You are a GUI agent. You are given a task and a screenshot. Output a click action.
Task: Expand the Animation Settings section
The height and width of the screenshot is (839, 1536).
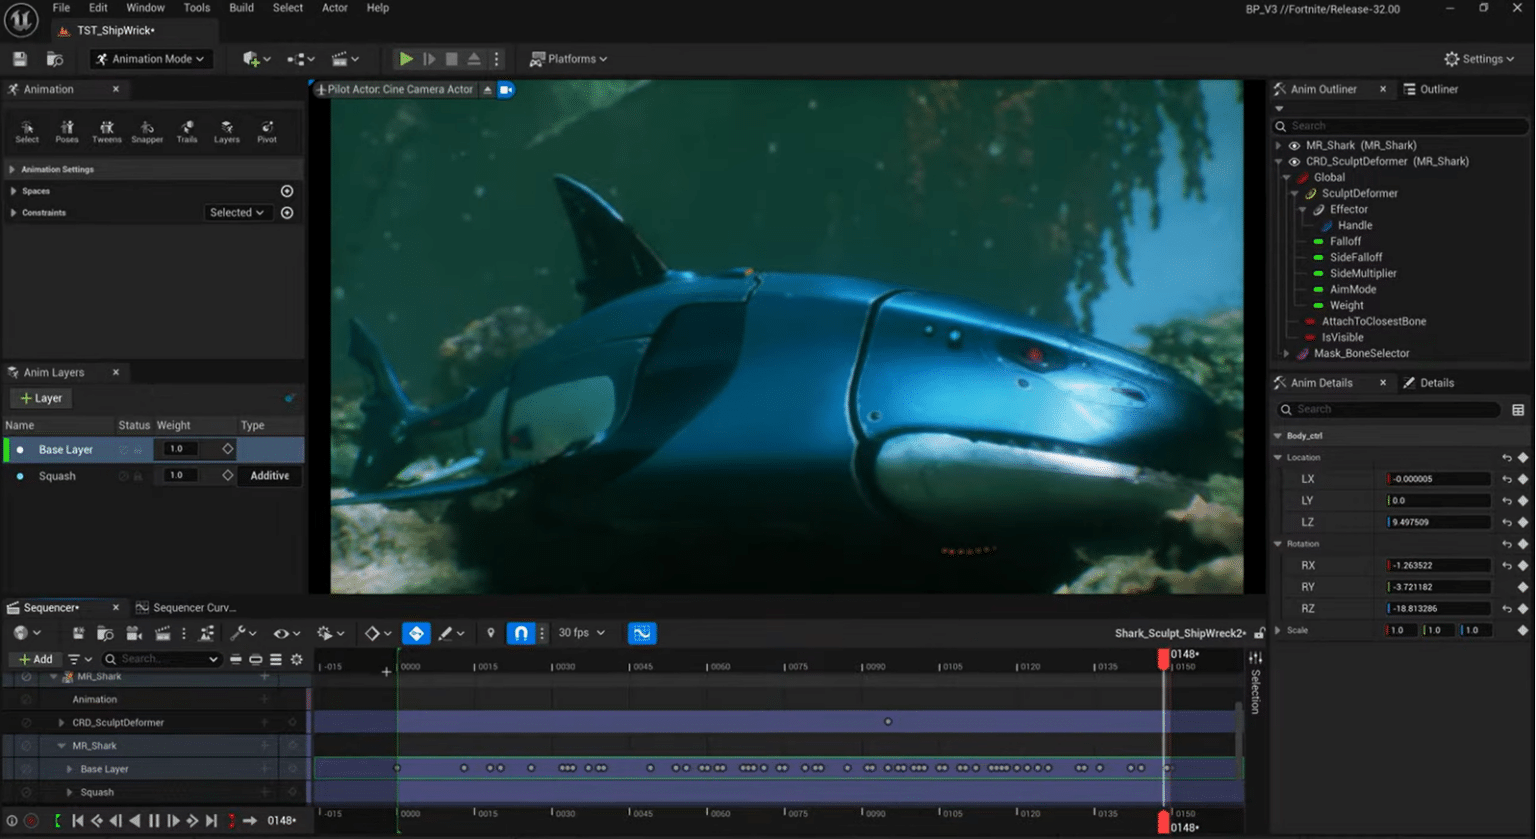point(13,168)
